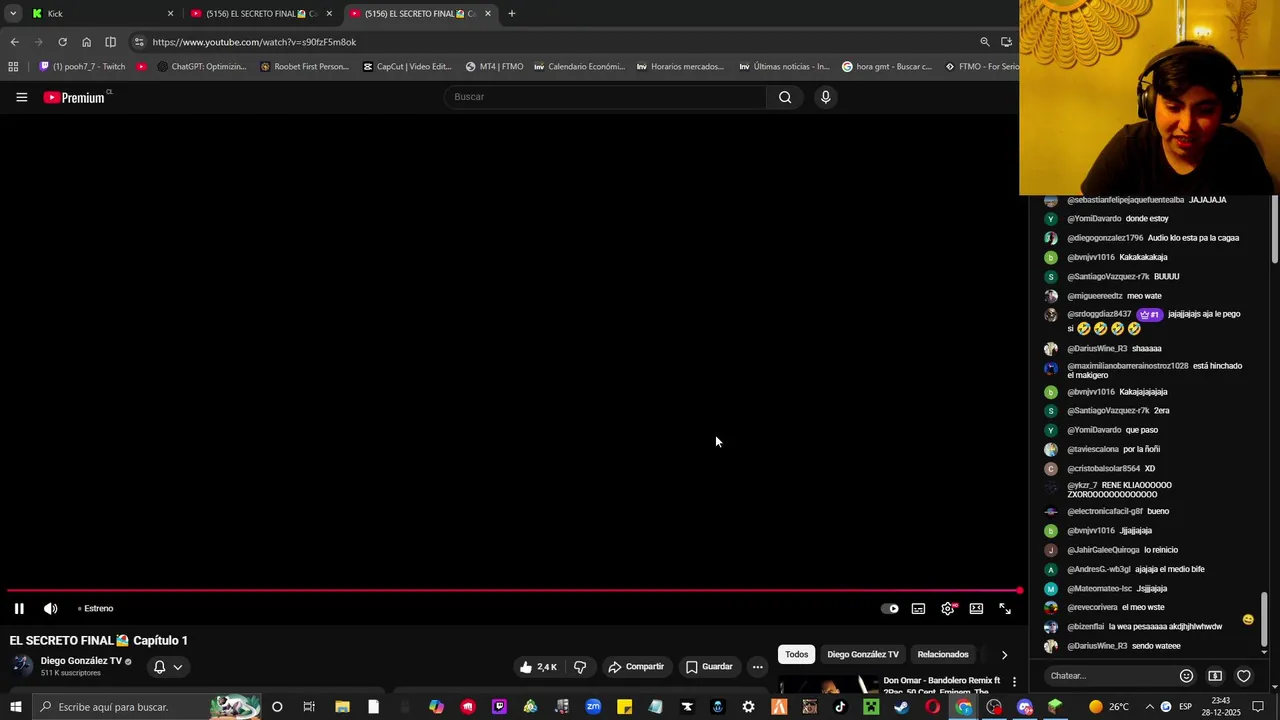Open Task View on the taskbar
Screen dimensions: 1280x720
(x=309, y=707)
